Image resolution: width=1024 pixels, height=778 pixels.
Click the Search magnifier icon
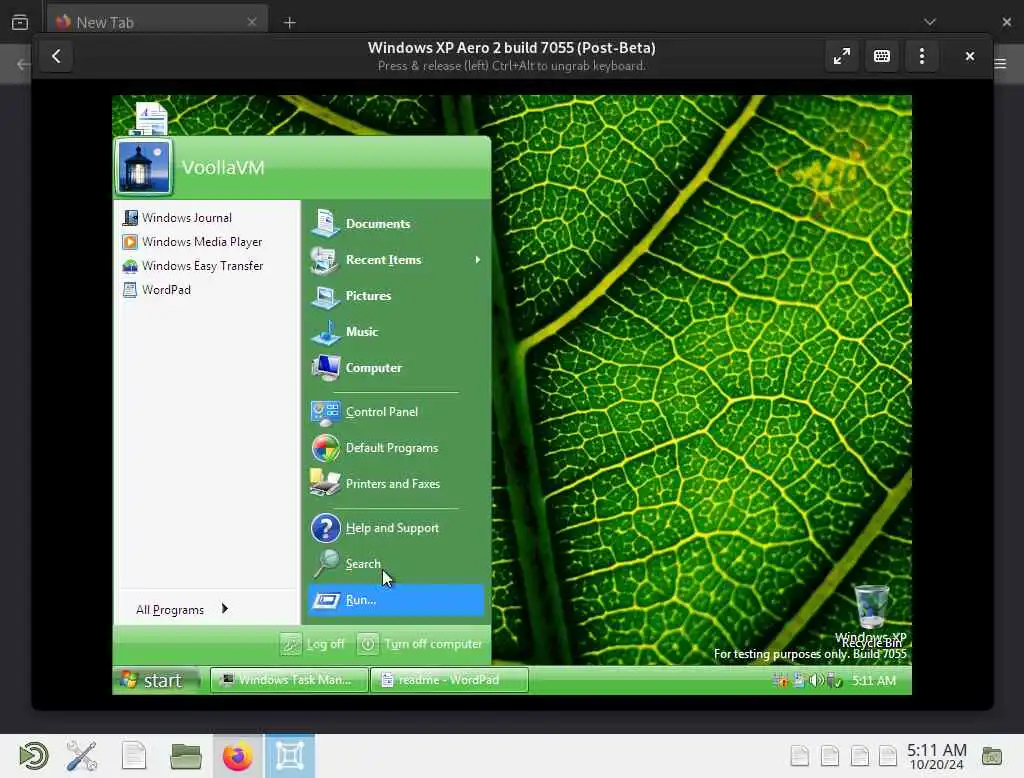[x=325, y=564]
